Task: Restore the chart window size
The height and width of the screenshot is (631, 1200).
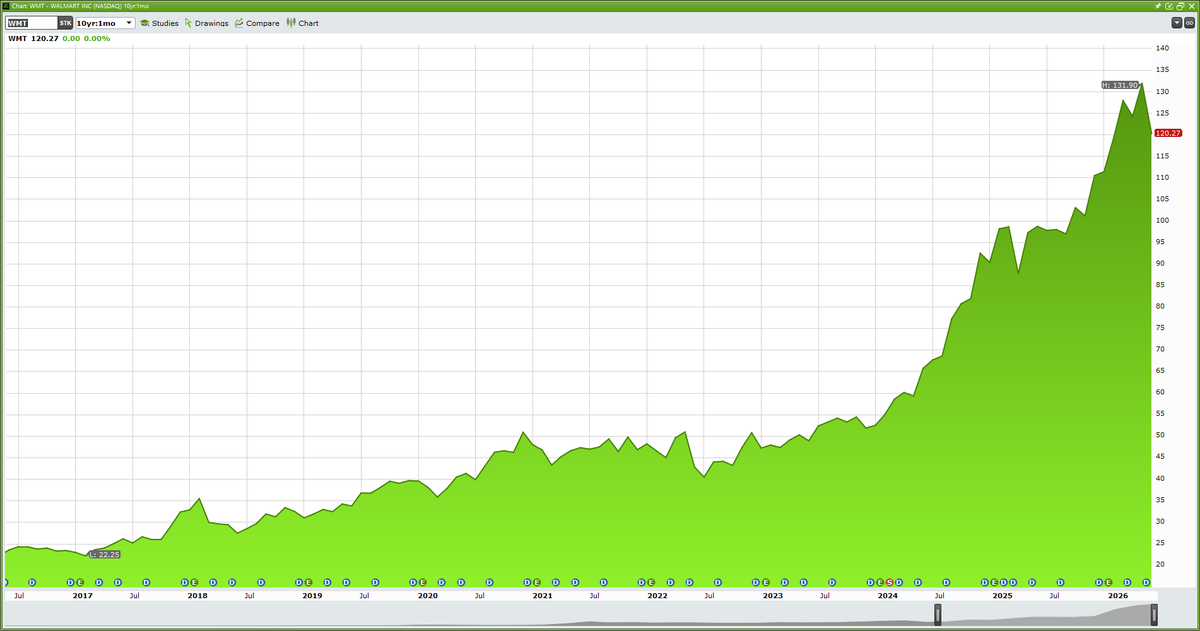Action: (x=1180, y=6)
